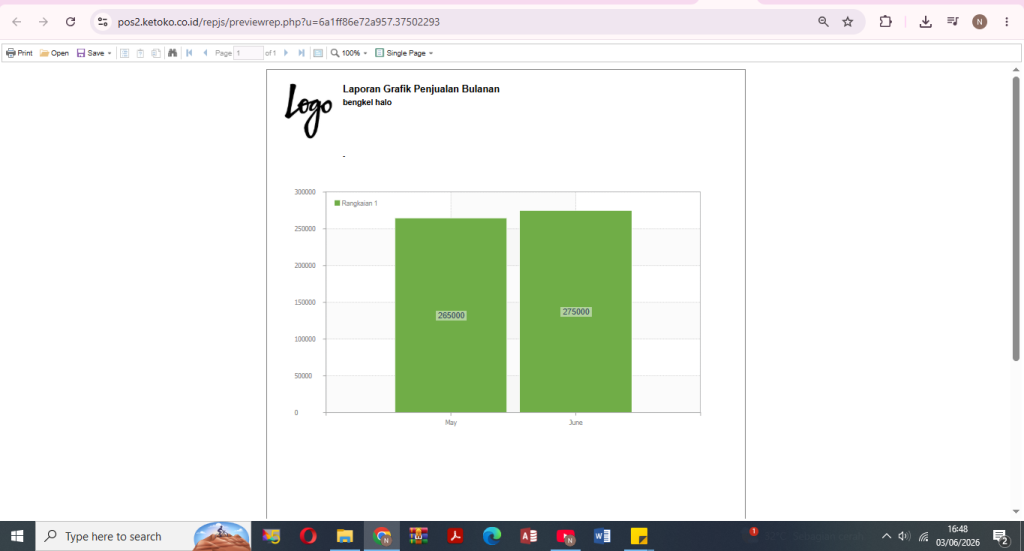Open WinRAR from the taskbar
This screenshot has height=551, width=1024.
coord(419,536)
